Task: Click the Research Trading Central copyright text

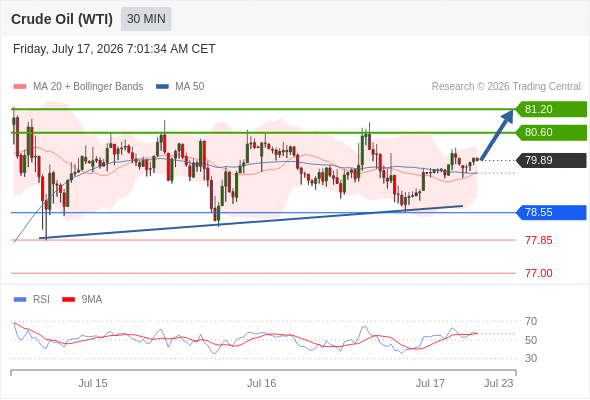Action: tap(506, 87)
